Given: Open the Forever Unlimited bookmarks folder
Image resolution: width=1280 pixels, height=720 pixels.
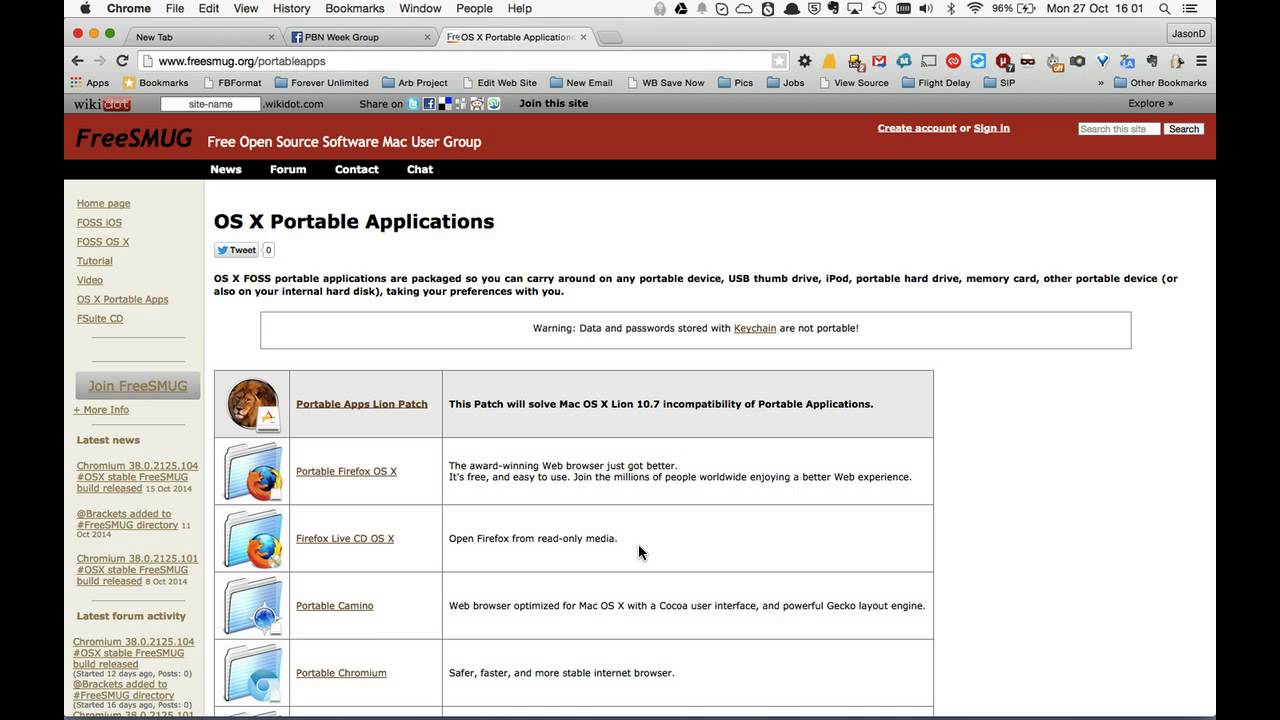Looking at the screenshot, I should [320, 83].
